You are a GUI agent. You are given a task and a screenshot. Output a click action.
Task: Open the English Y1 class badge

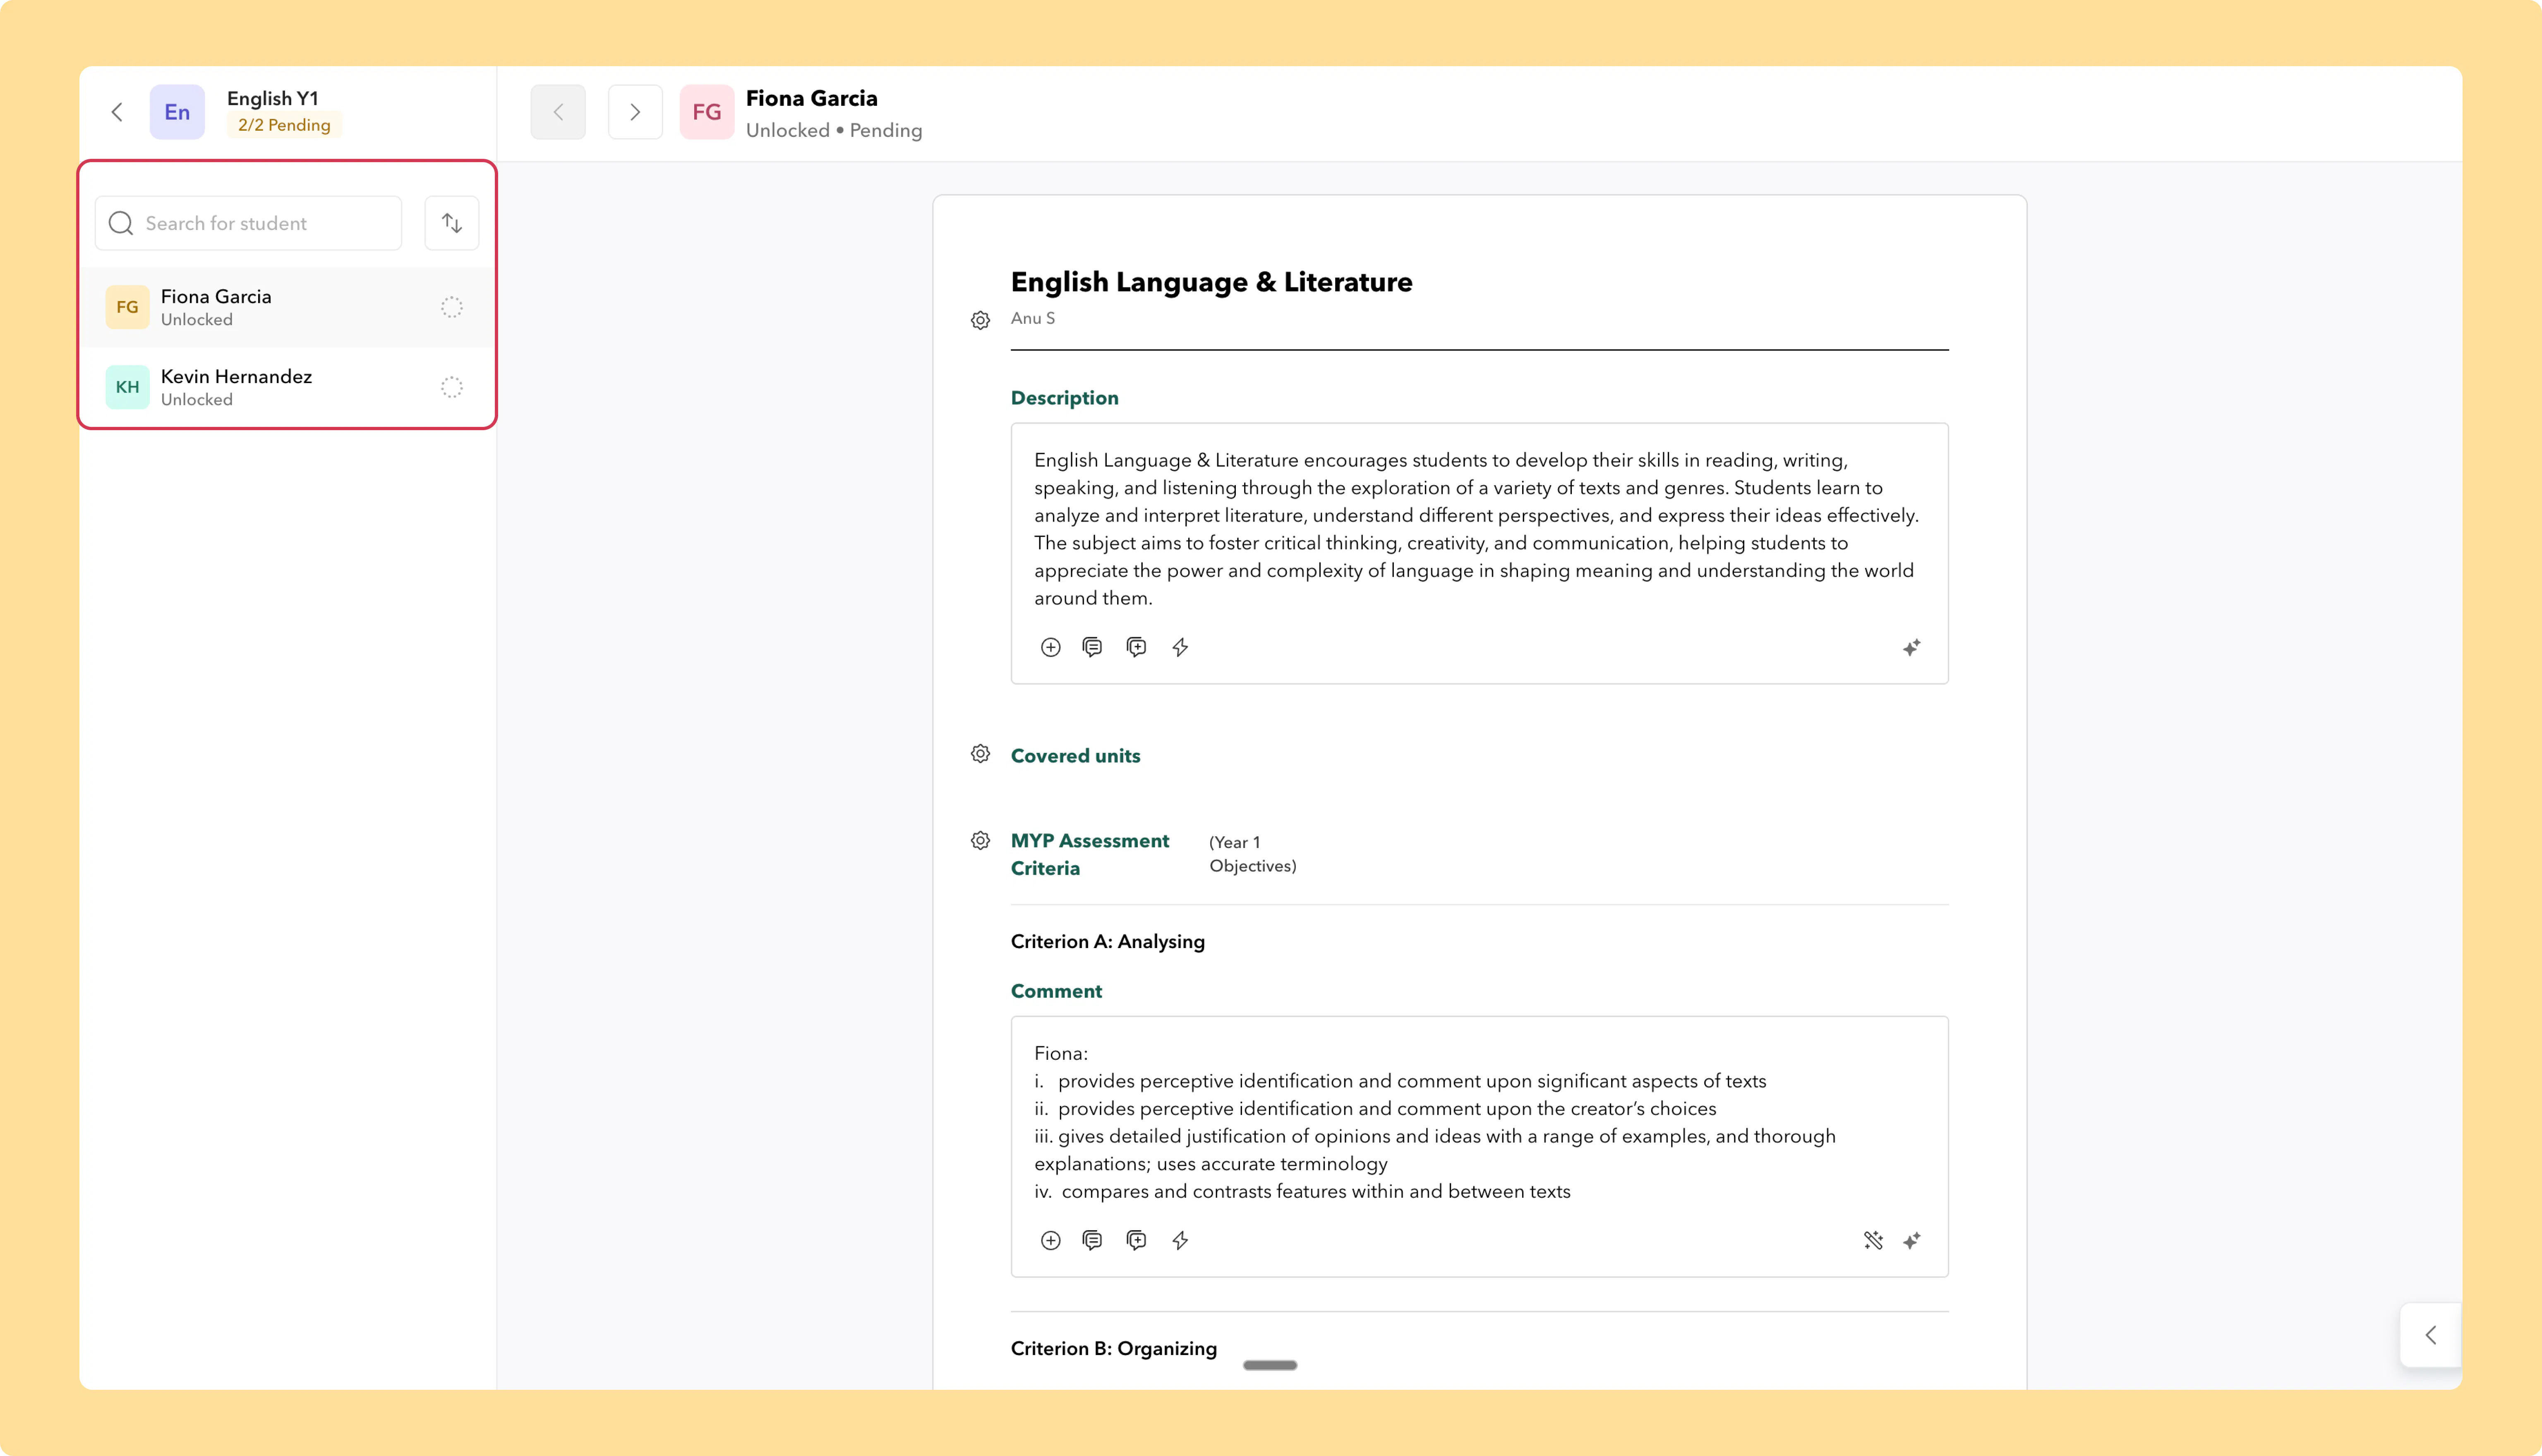click(x=177, y=112)
